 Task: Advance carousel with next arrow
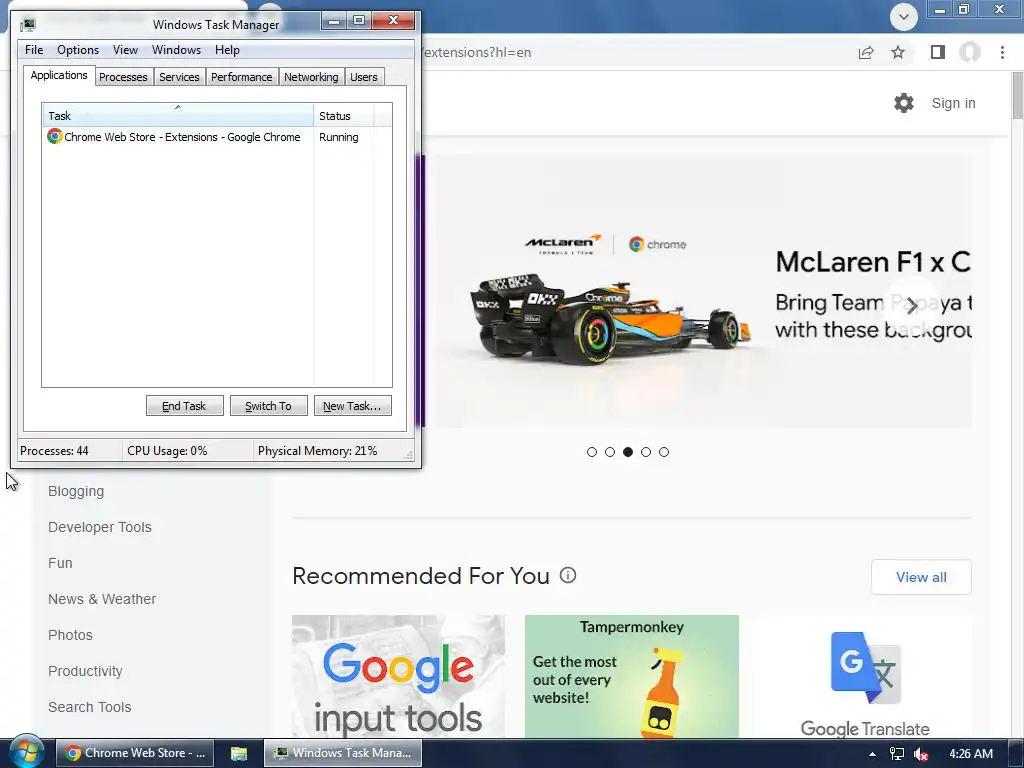coord(912,306)
